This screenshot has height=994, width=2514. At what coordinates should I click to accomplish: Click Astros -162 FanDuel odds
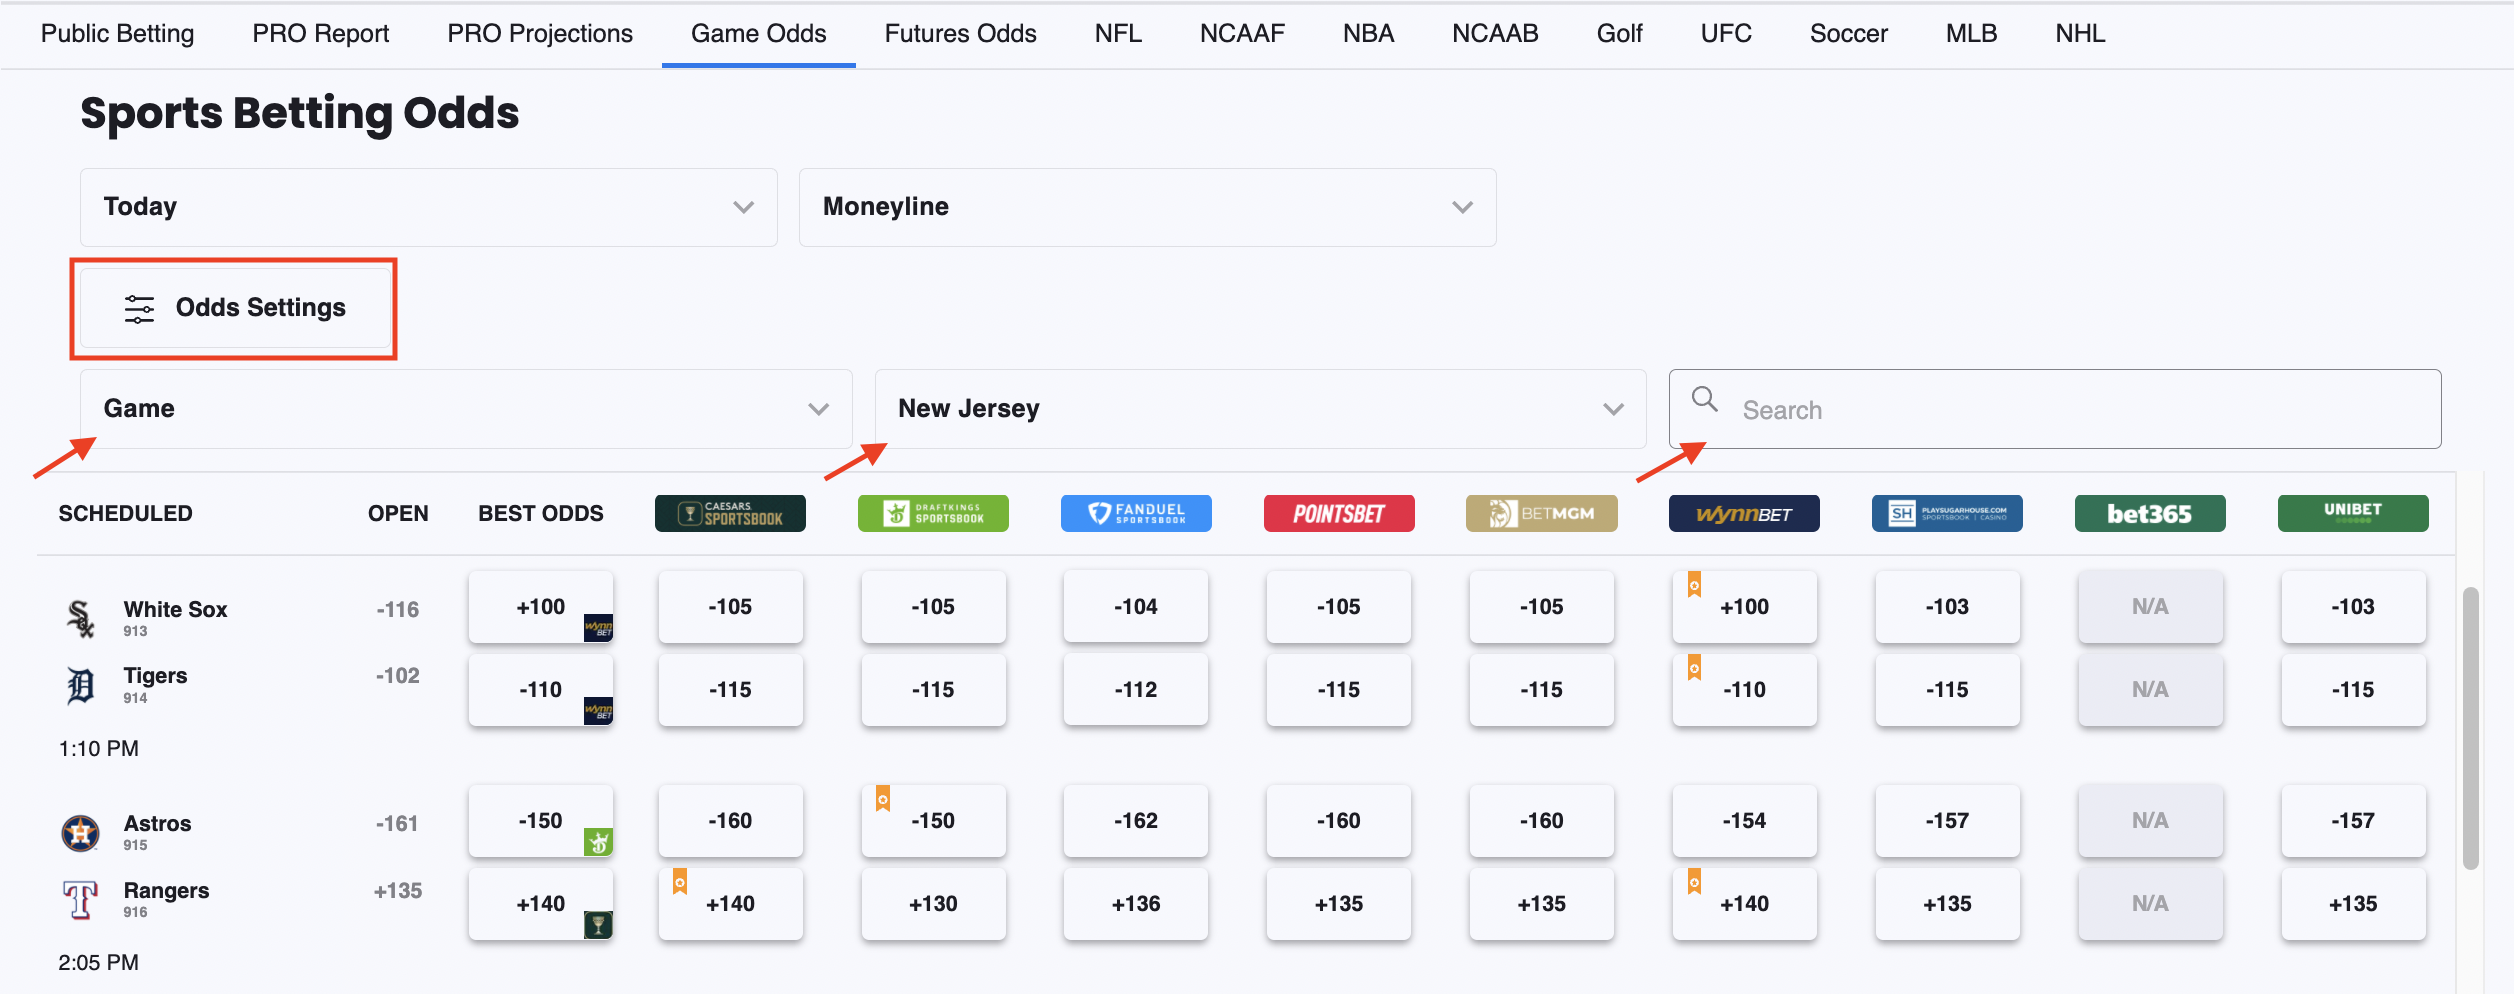[x=1136, y=821]
